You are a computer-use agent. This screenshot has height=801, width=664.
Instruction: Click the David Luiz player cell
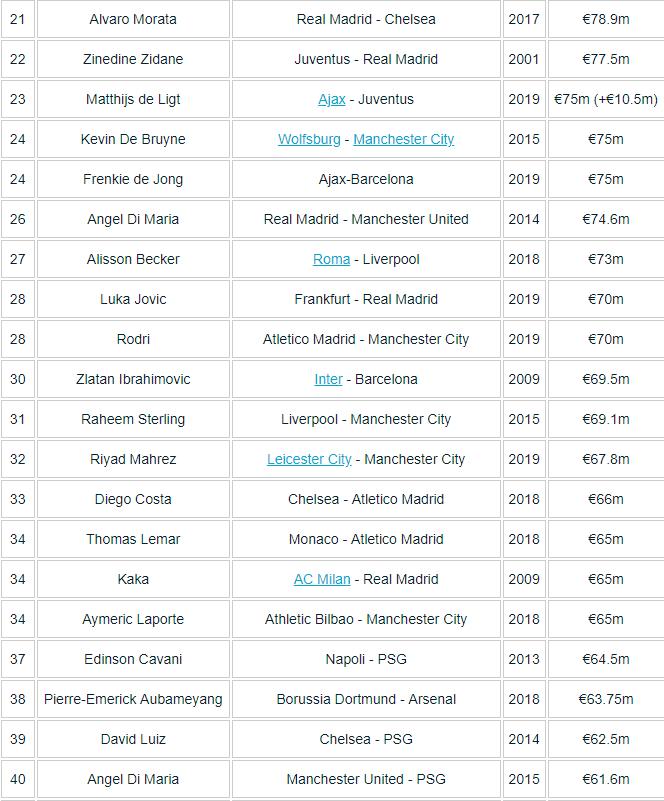tap(133, 739)
